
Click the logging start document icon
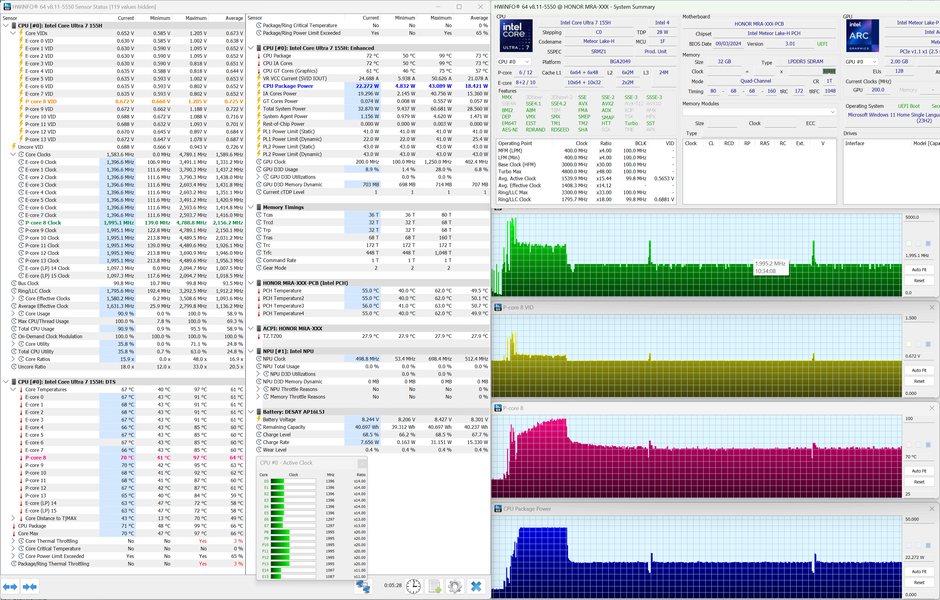pyautogui.click(x=435, y=586)
